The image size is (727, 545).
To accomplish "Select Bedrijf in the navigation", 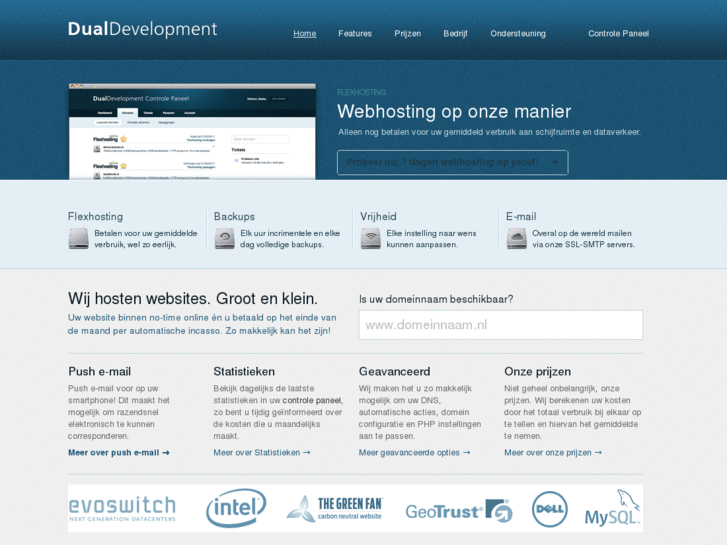I will (x=455, y=33).
